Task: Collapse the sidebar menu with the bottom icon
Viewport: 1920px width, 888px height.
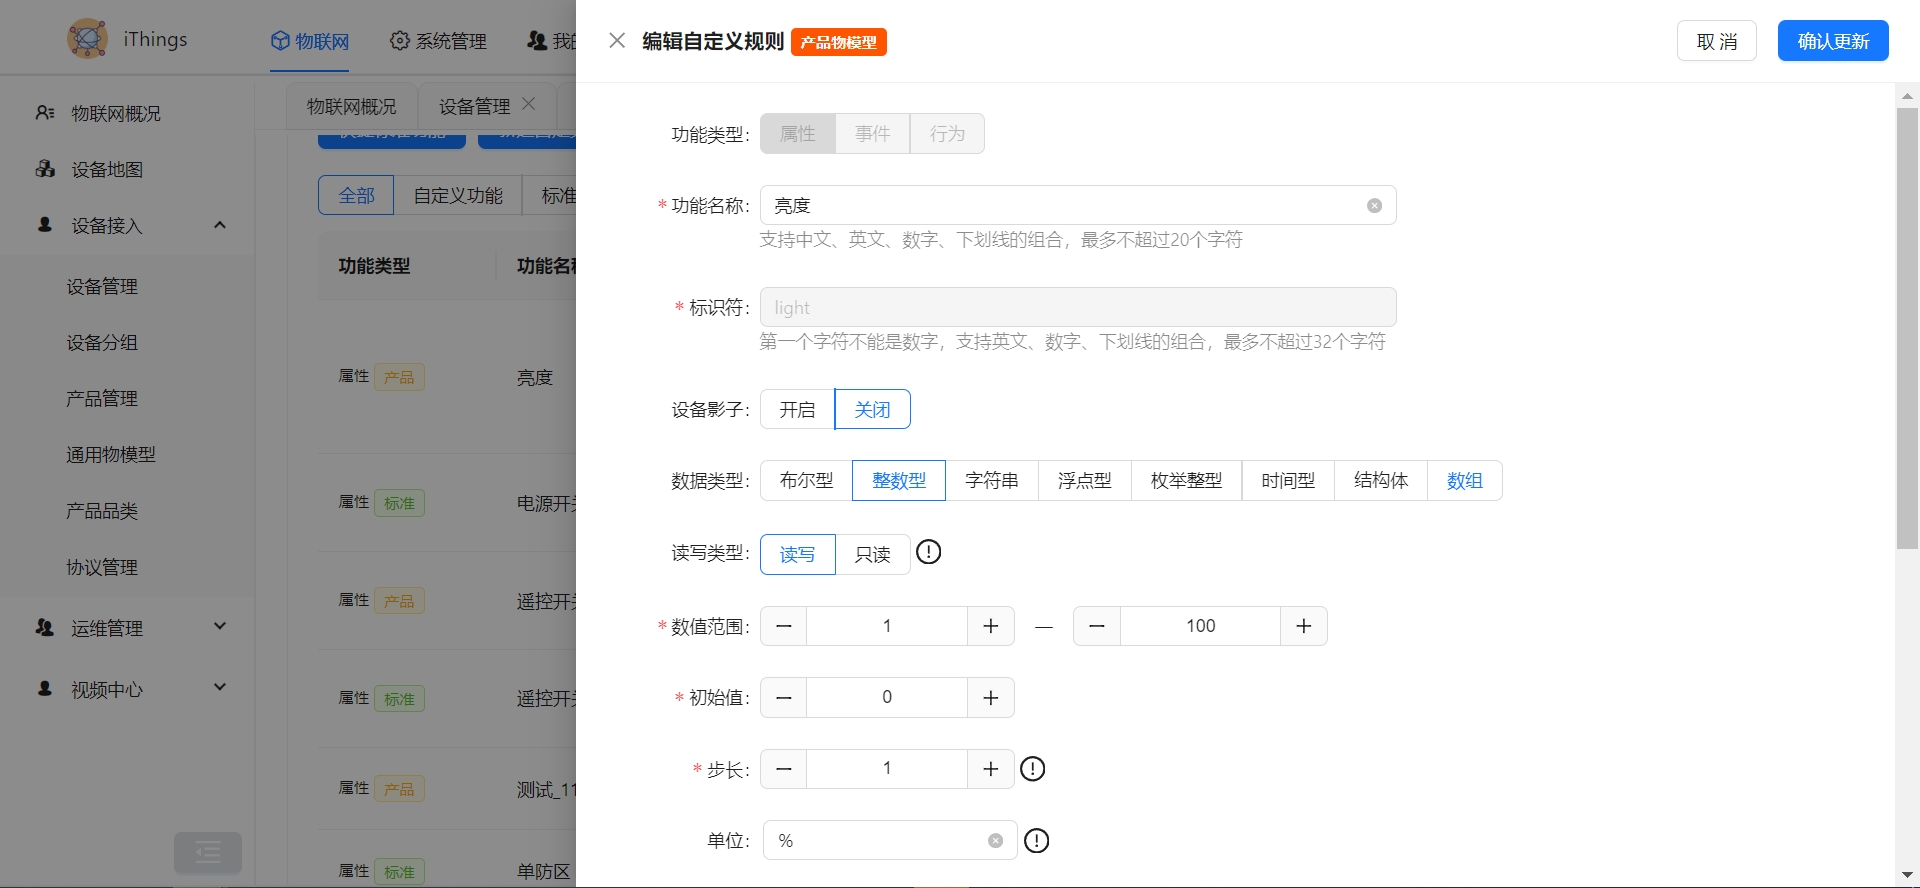Action: (x=208, y=852)
